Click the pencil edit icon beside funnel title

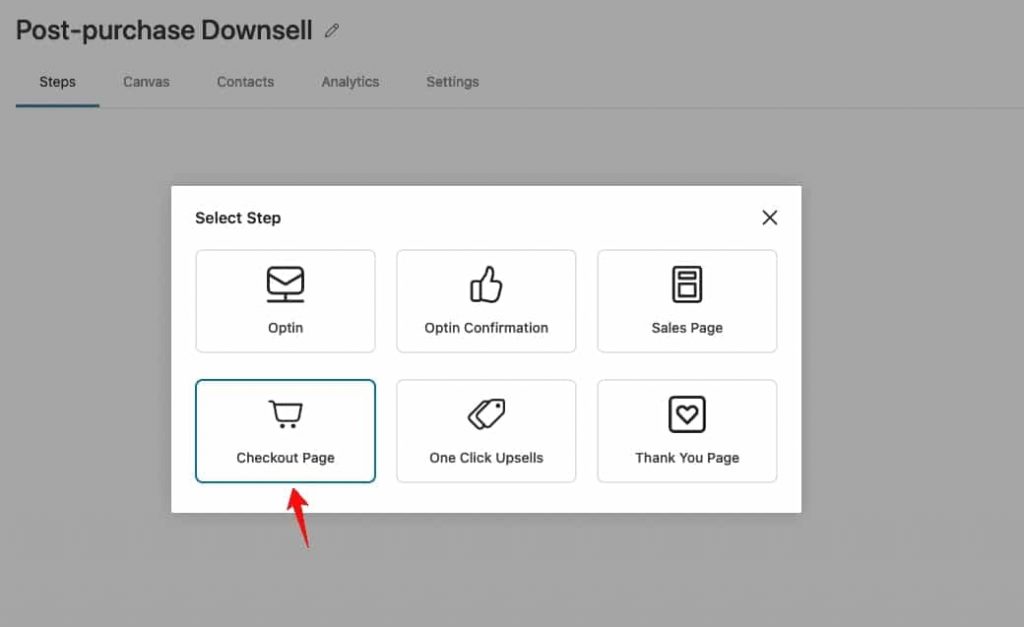tap(332, 31)
